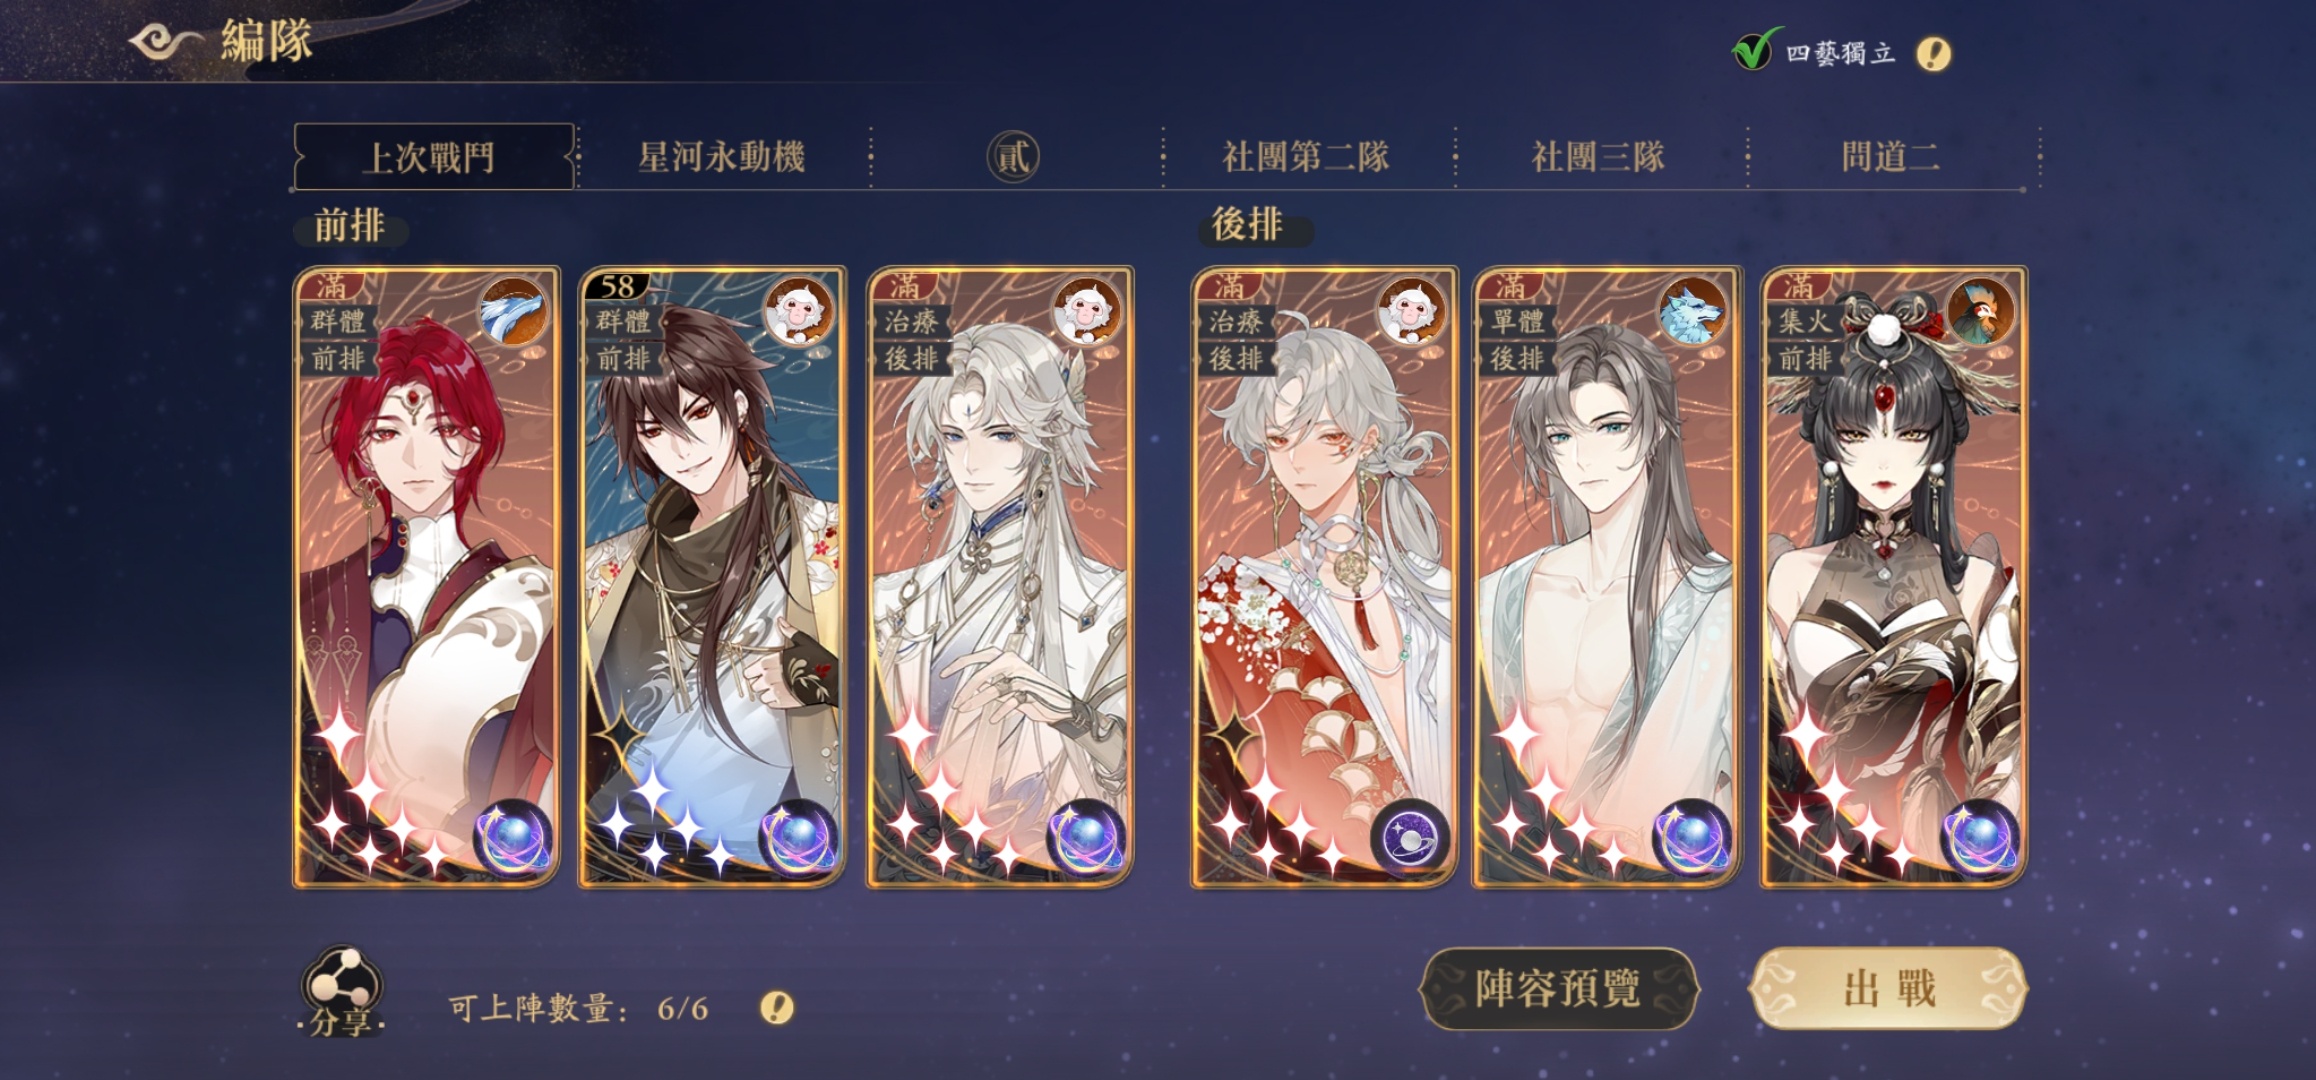Click the 出戰 button
2316x1080 pixels.
pyautogui.click(x=1889, y=989)
